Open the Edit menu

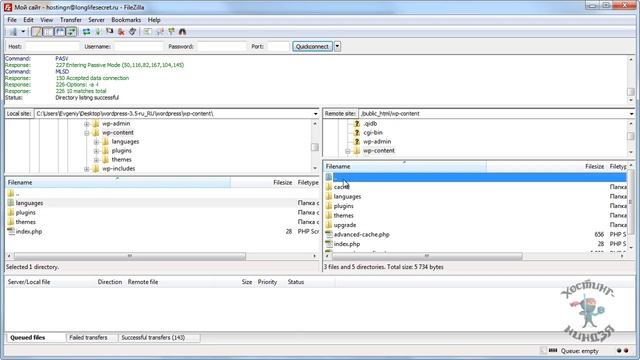coord(28,20)
